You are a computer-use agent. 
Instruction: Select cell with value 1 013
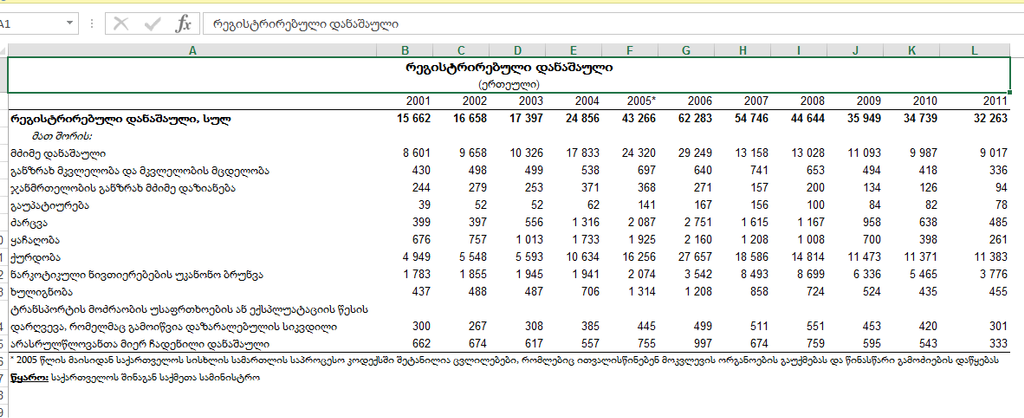pyautogui.click(x=528, y=240)
